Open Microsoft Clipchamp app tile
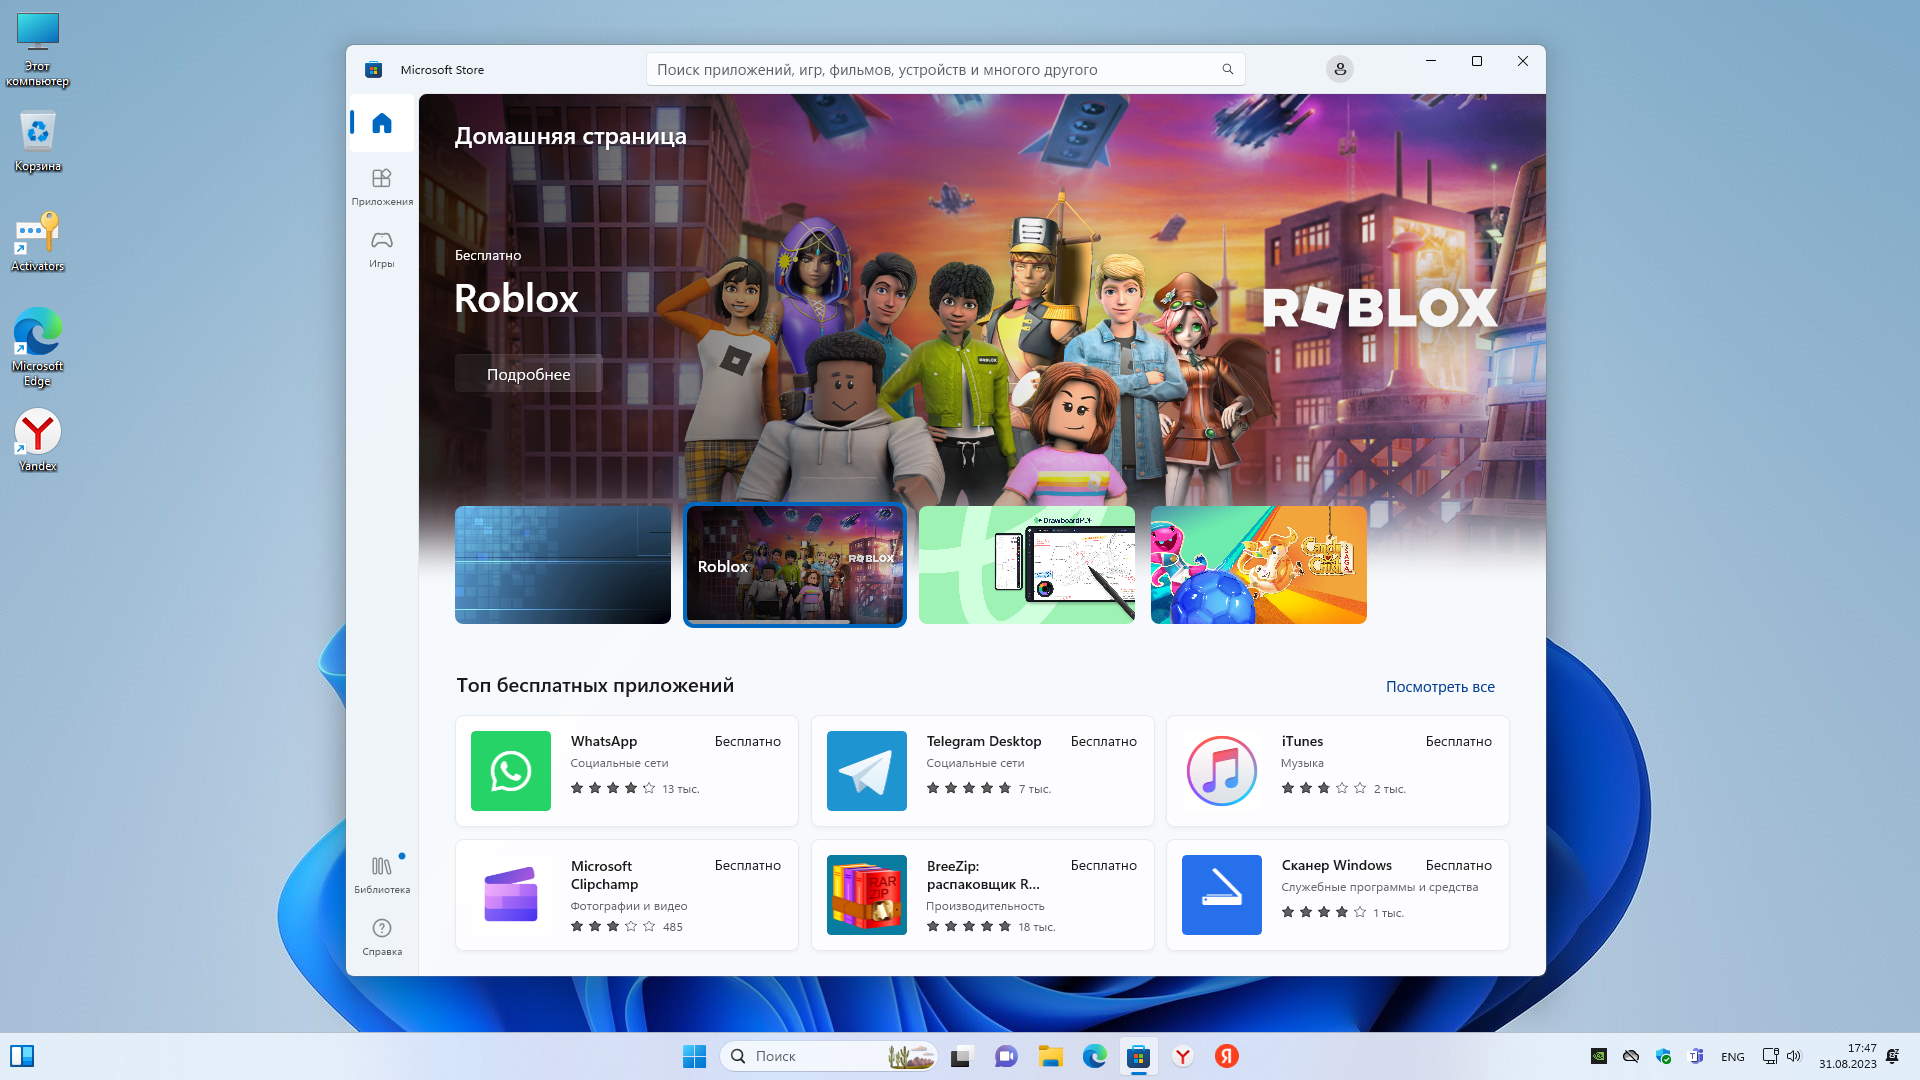The height and width of the screenshot is (1080, 1920). click(626, 894)
